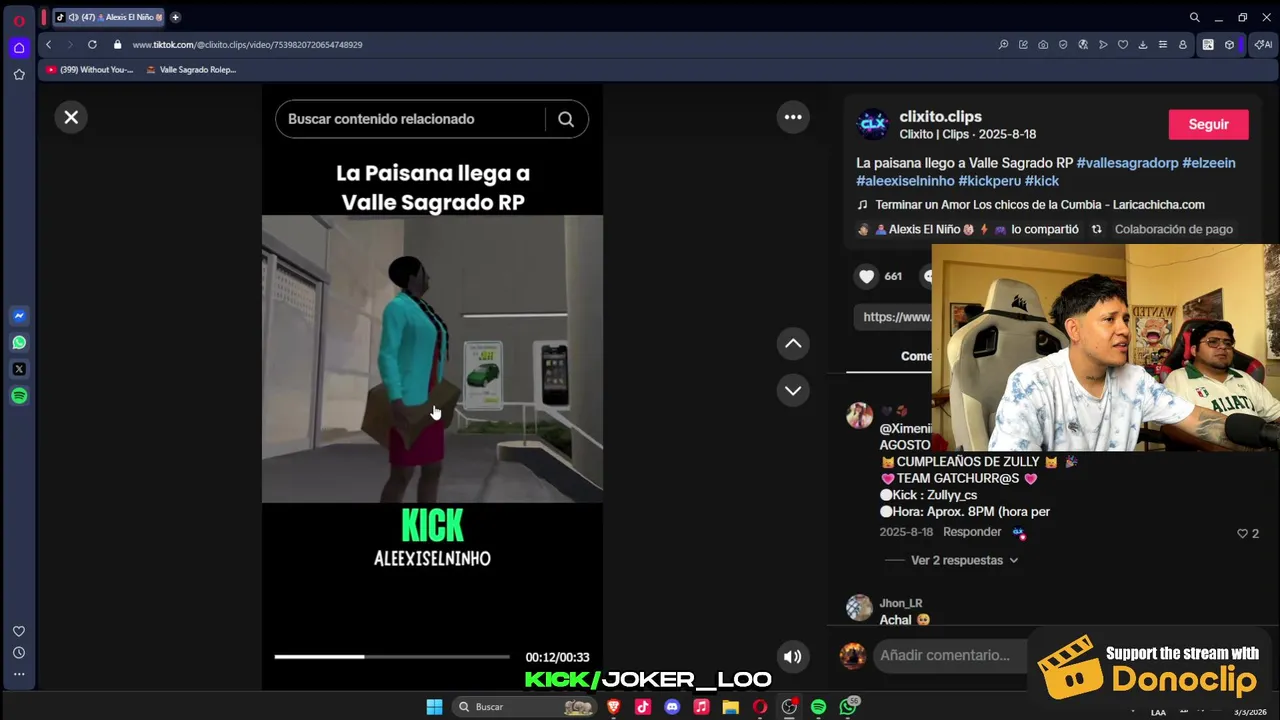Viewport: 1280px width, 720px height.
Task: Like the video with heart icon
Action: point(867,276)
